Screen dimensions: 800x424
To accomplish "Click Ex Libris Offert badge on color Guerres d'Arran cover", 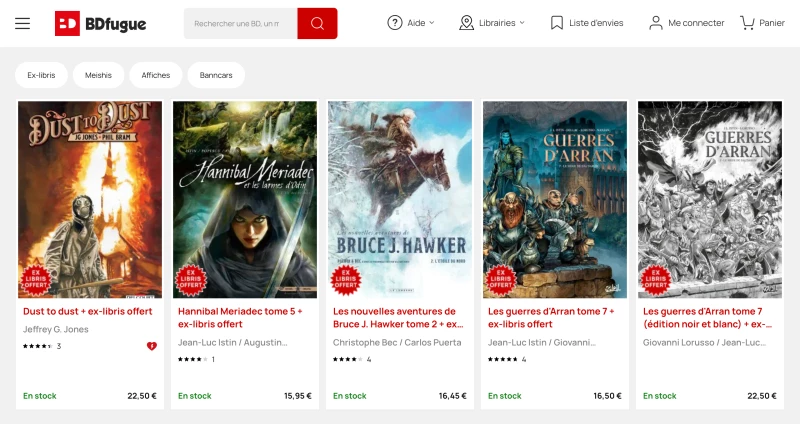I will (501, 280).
